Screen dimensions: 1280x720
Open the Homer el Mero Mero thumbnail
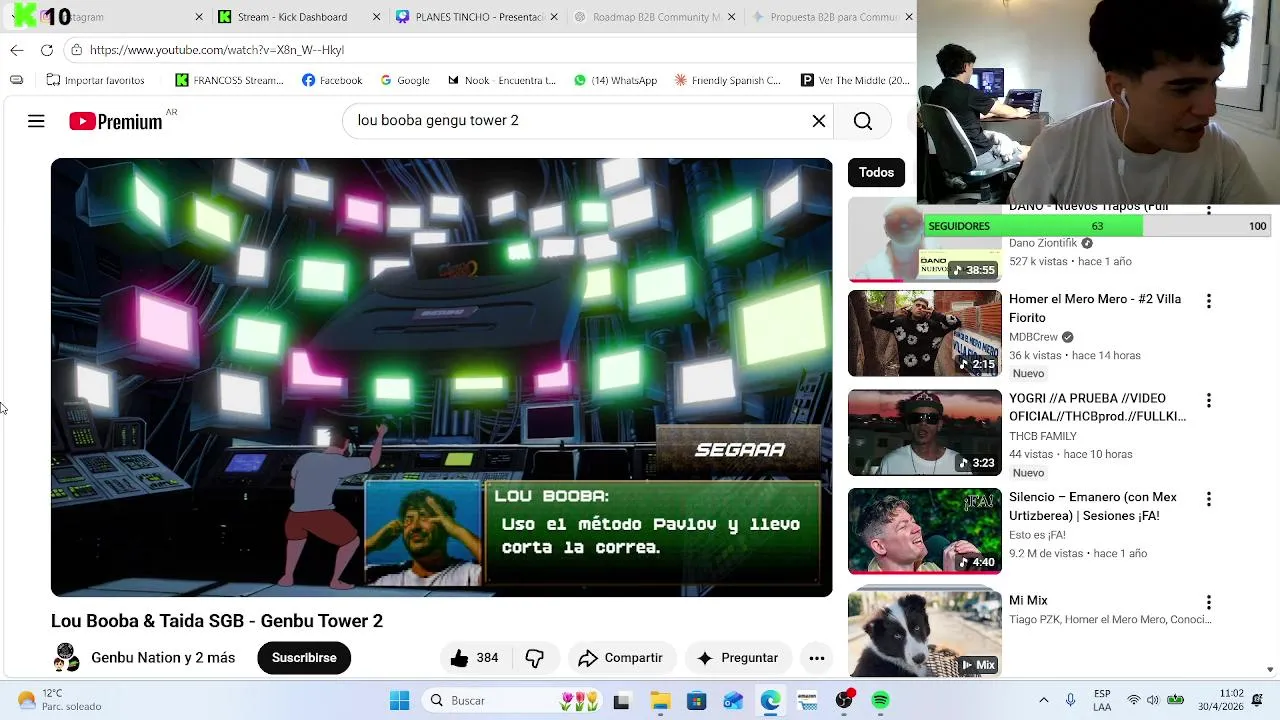pos(924,333)
